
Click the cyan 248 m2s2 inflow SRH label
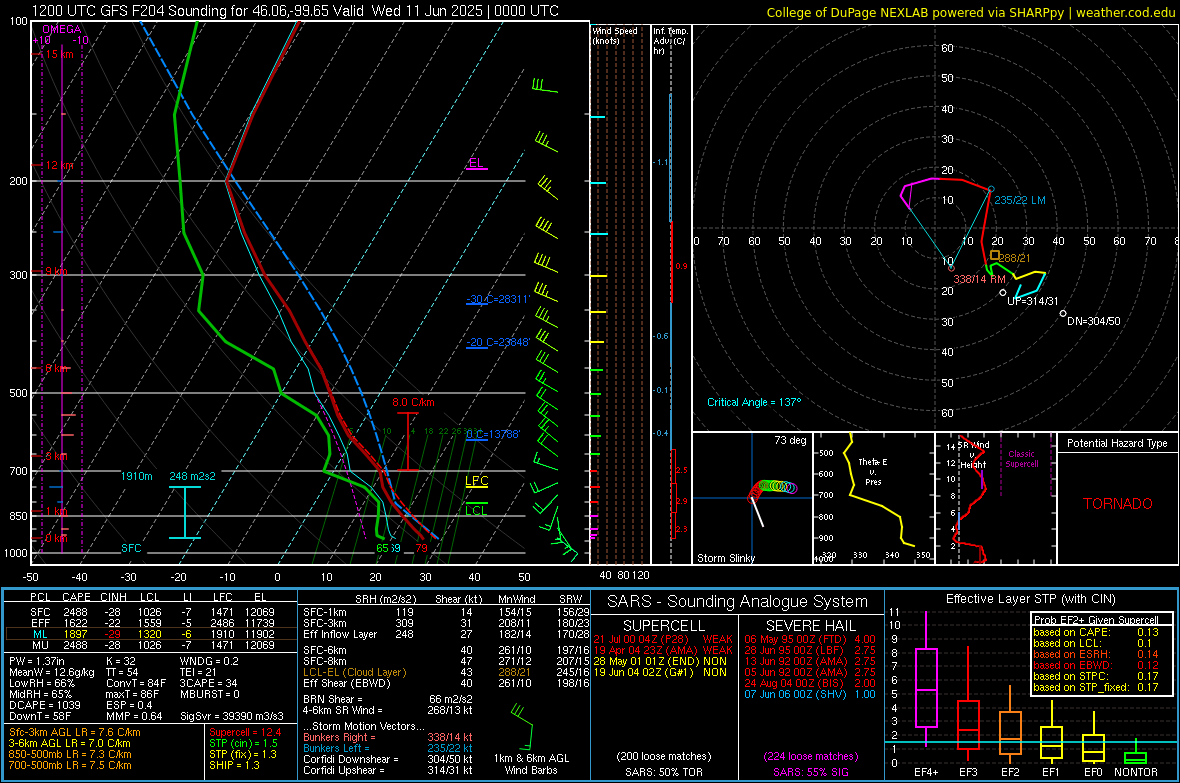click(193, 476)
